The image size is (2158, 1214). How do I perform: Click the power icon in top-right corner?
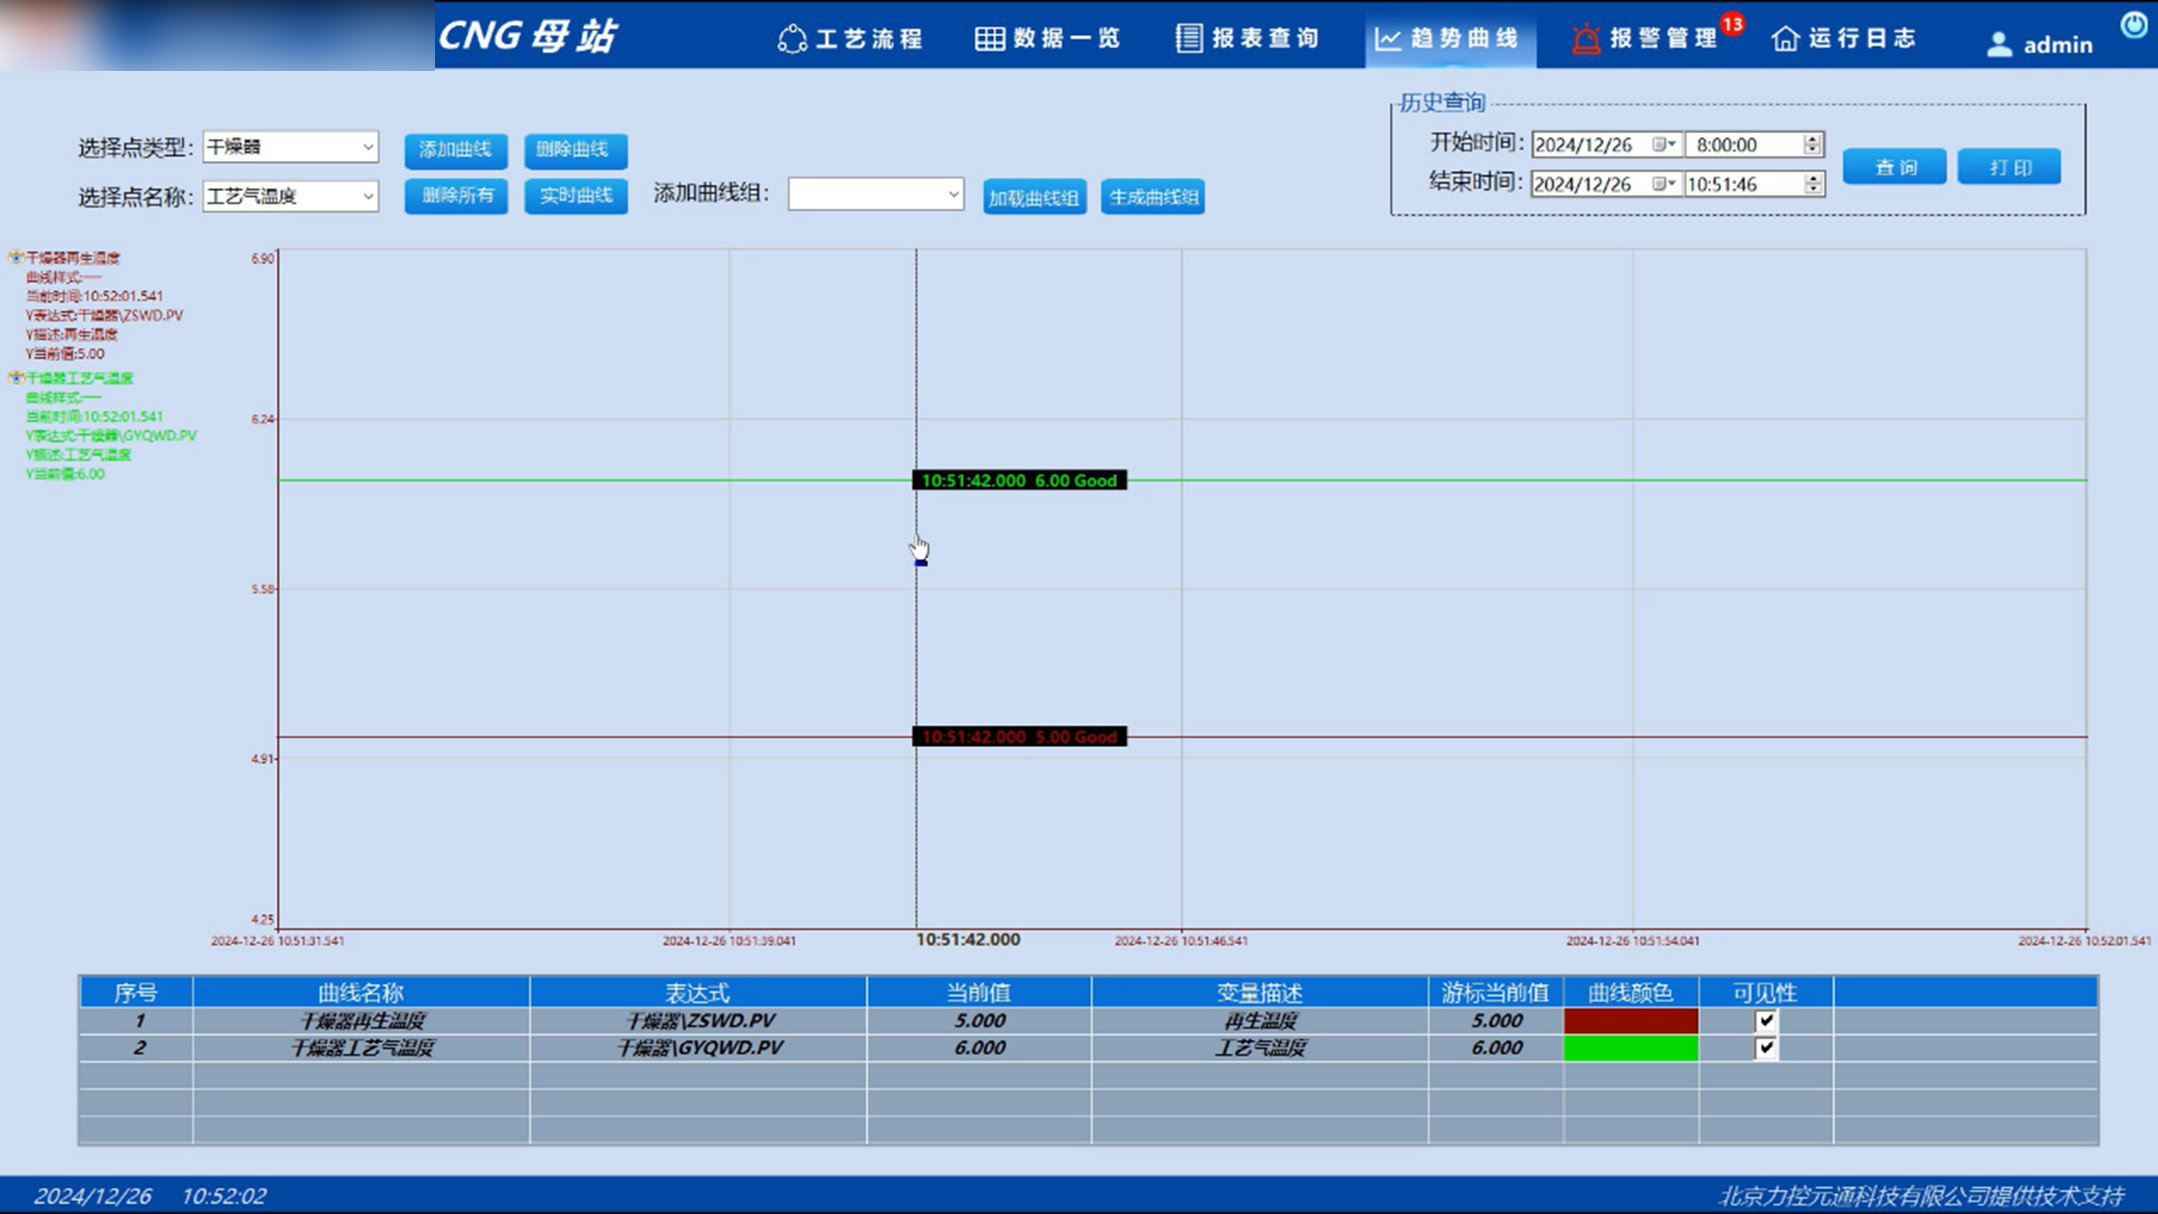2133,25
